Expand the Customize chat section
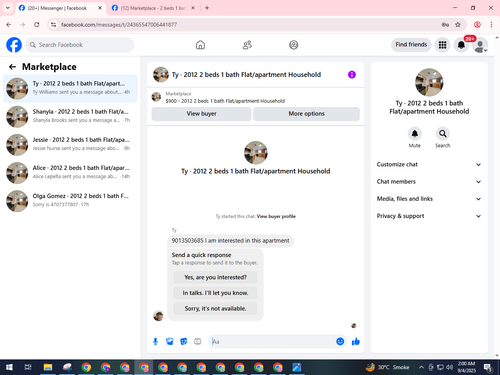This screenshot has height=375, width=500. (429, 164)
